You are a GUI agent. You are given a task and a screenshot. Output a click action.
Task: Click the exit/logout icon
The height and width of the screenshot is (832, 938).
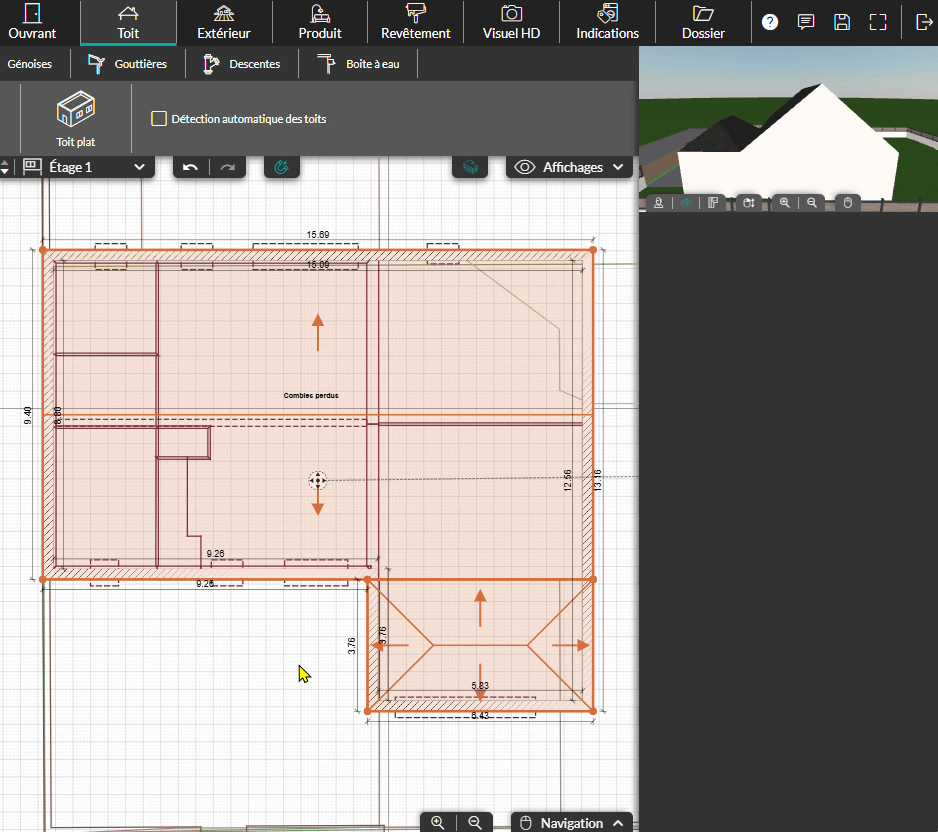point(923,22)
